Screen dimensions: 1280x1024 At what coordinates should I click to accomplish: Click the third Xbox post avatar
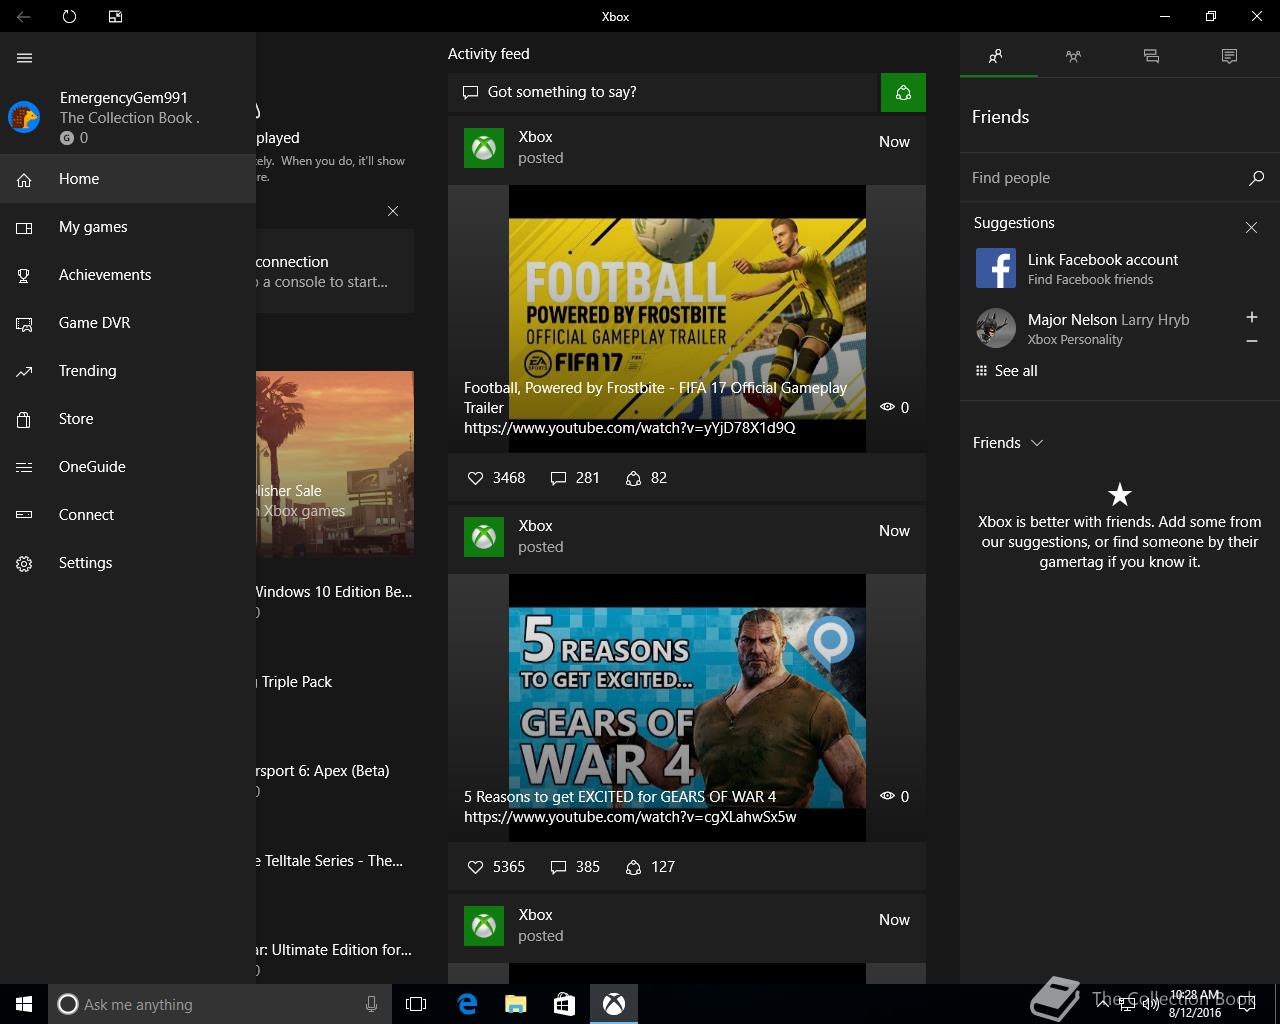click(x=484, y=926)
